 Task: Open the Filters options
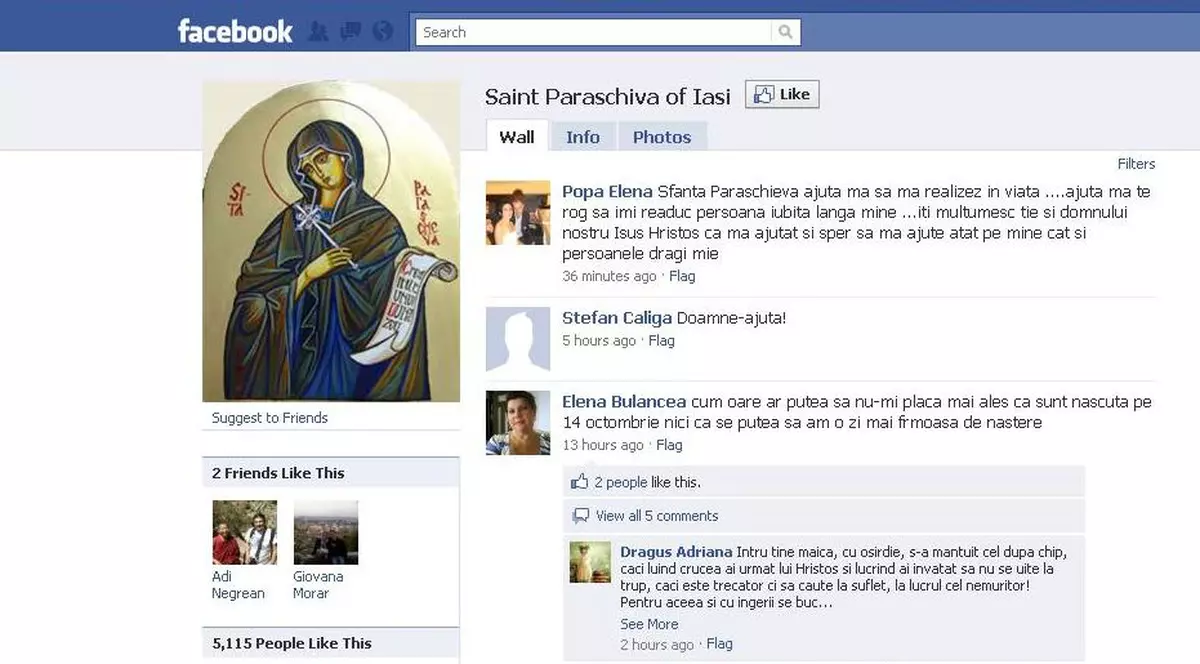coord(1137,163)
